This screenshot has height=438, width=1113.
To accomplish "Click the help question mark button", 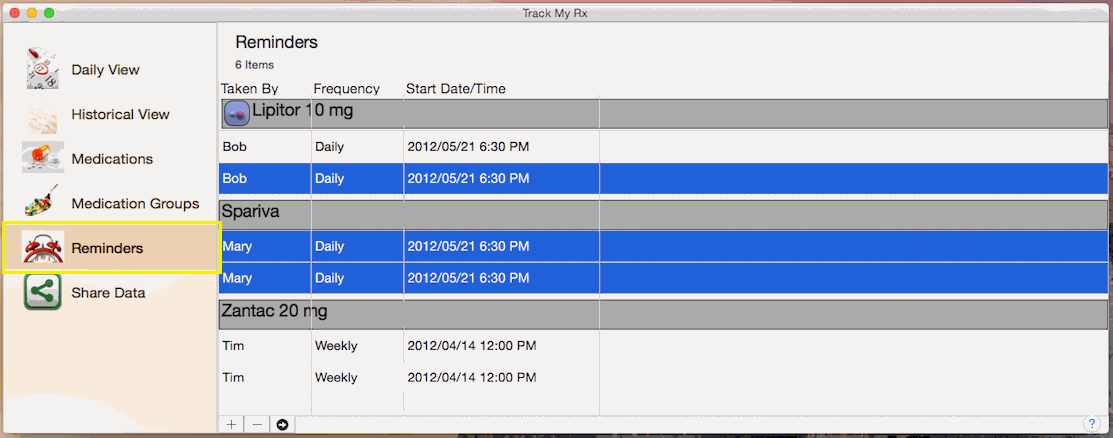I will (1091, 424).
